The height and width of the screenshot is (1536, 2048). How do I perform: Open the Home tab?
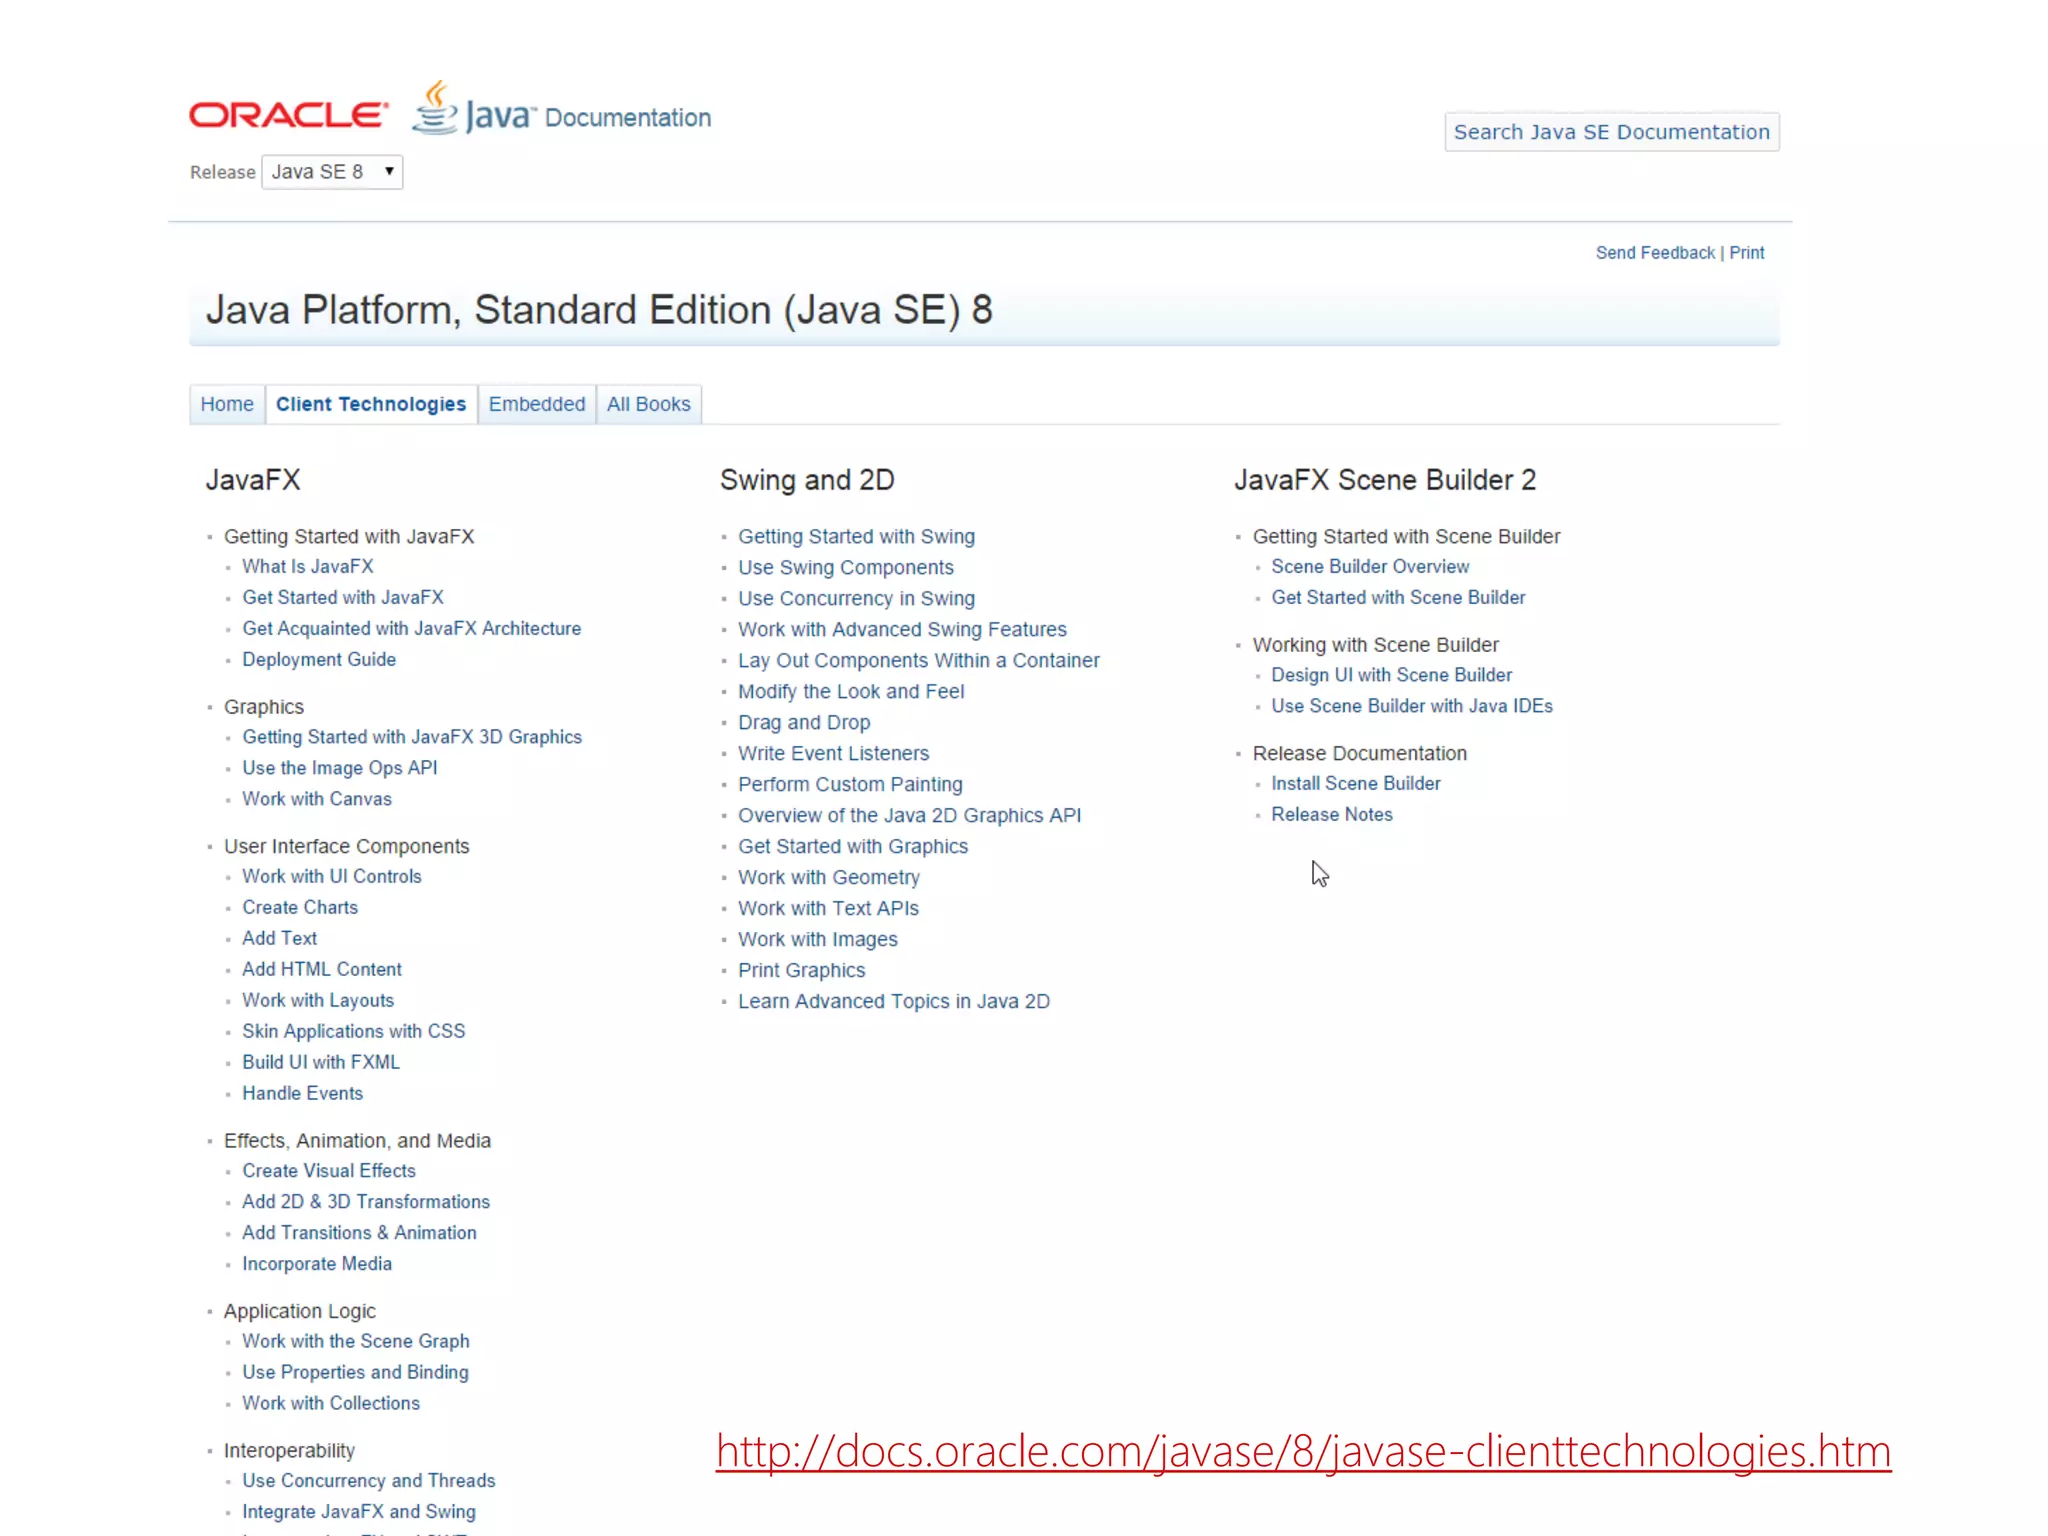tap(227, 404)
